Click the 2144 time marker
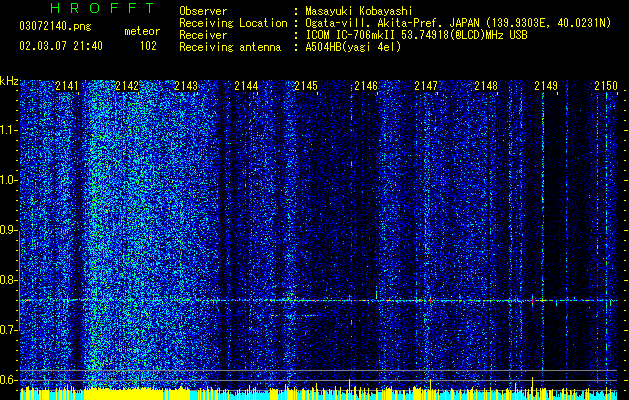The height and width of the screenshot is (400, 629). 246,86
